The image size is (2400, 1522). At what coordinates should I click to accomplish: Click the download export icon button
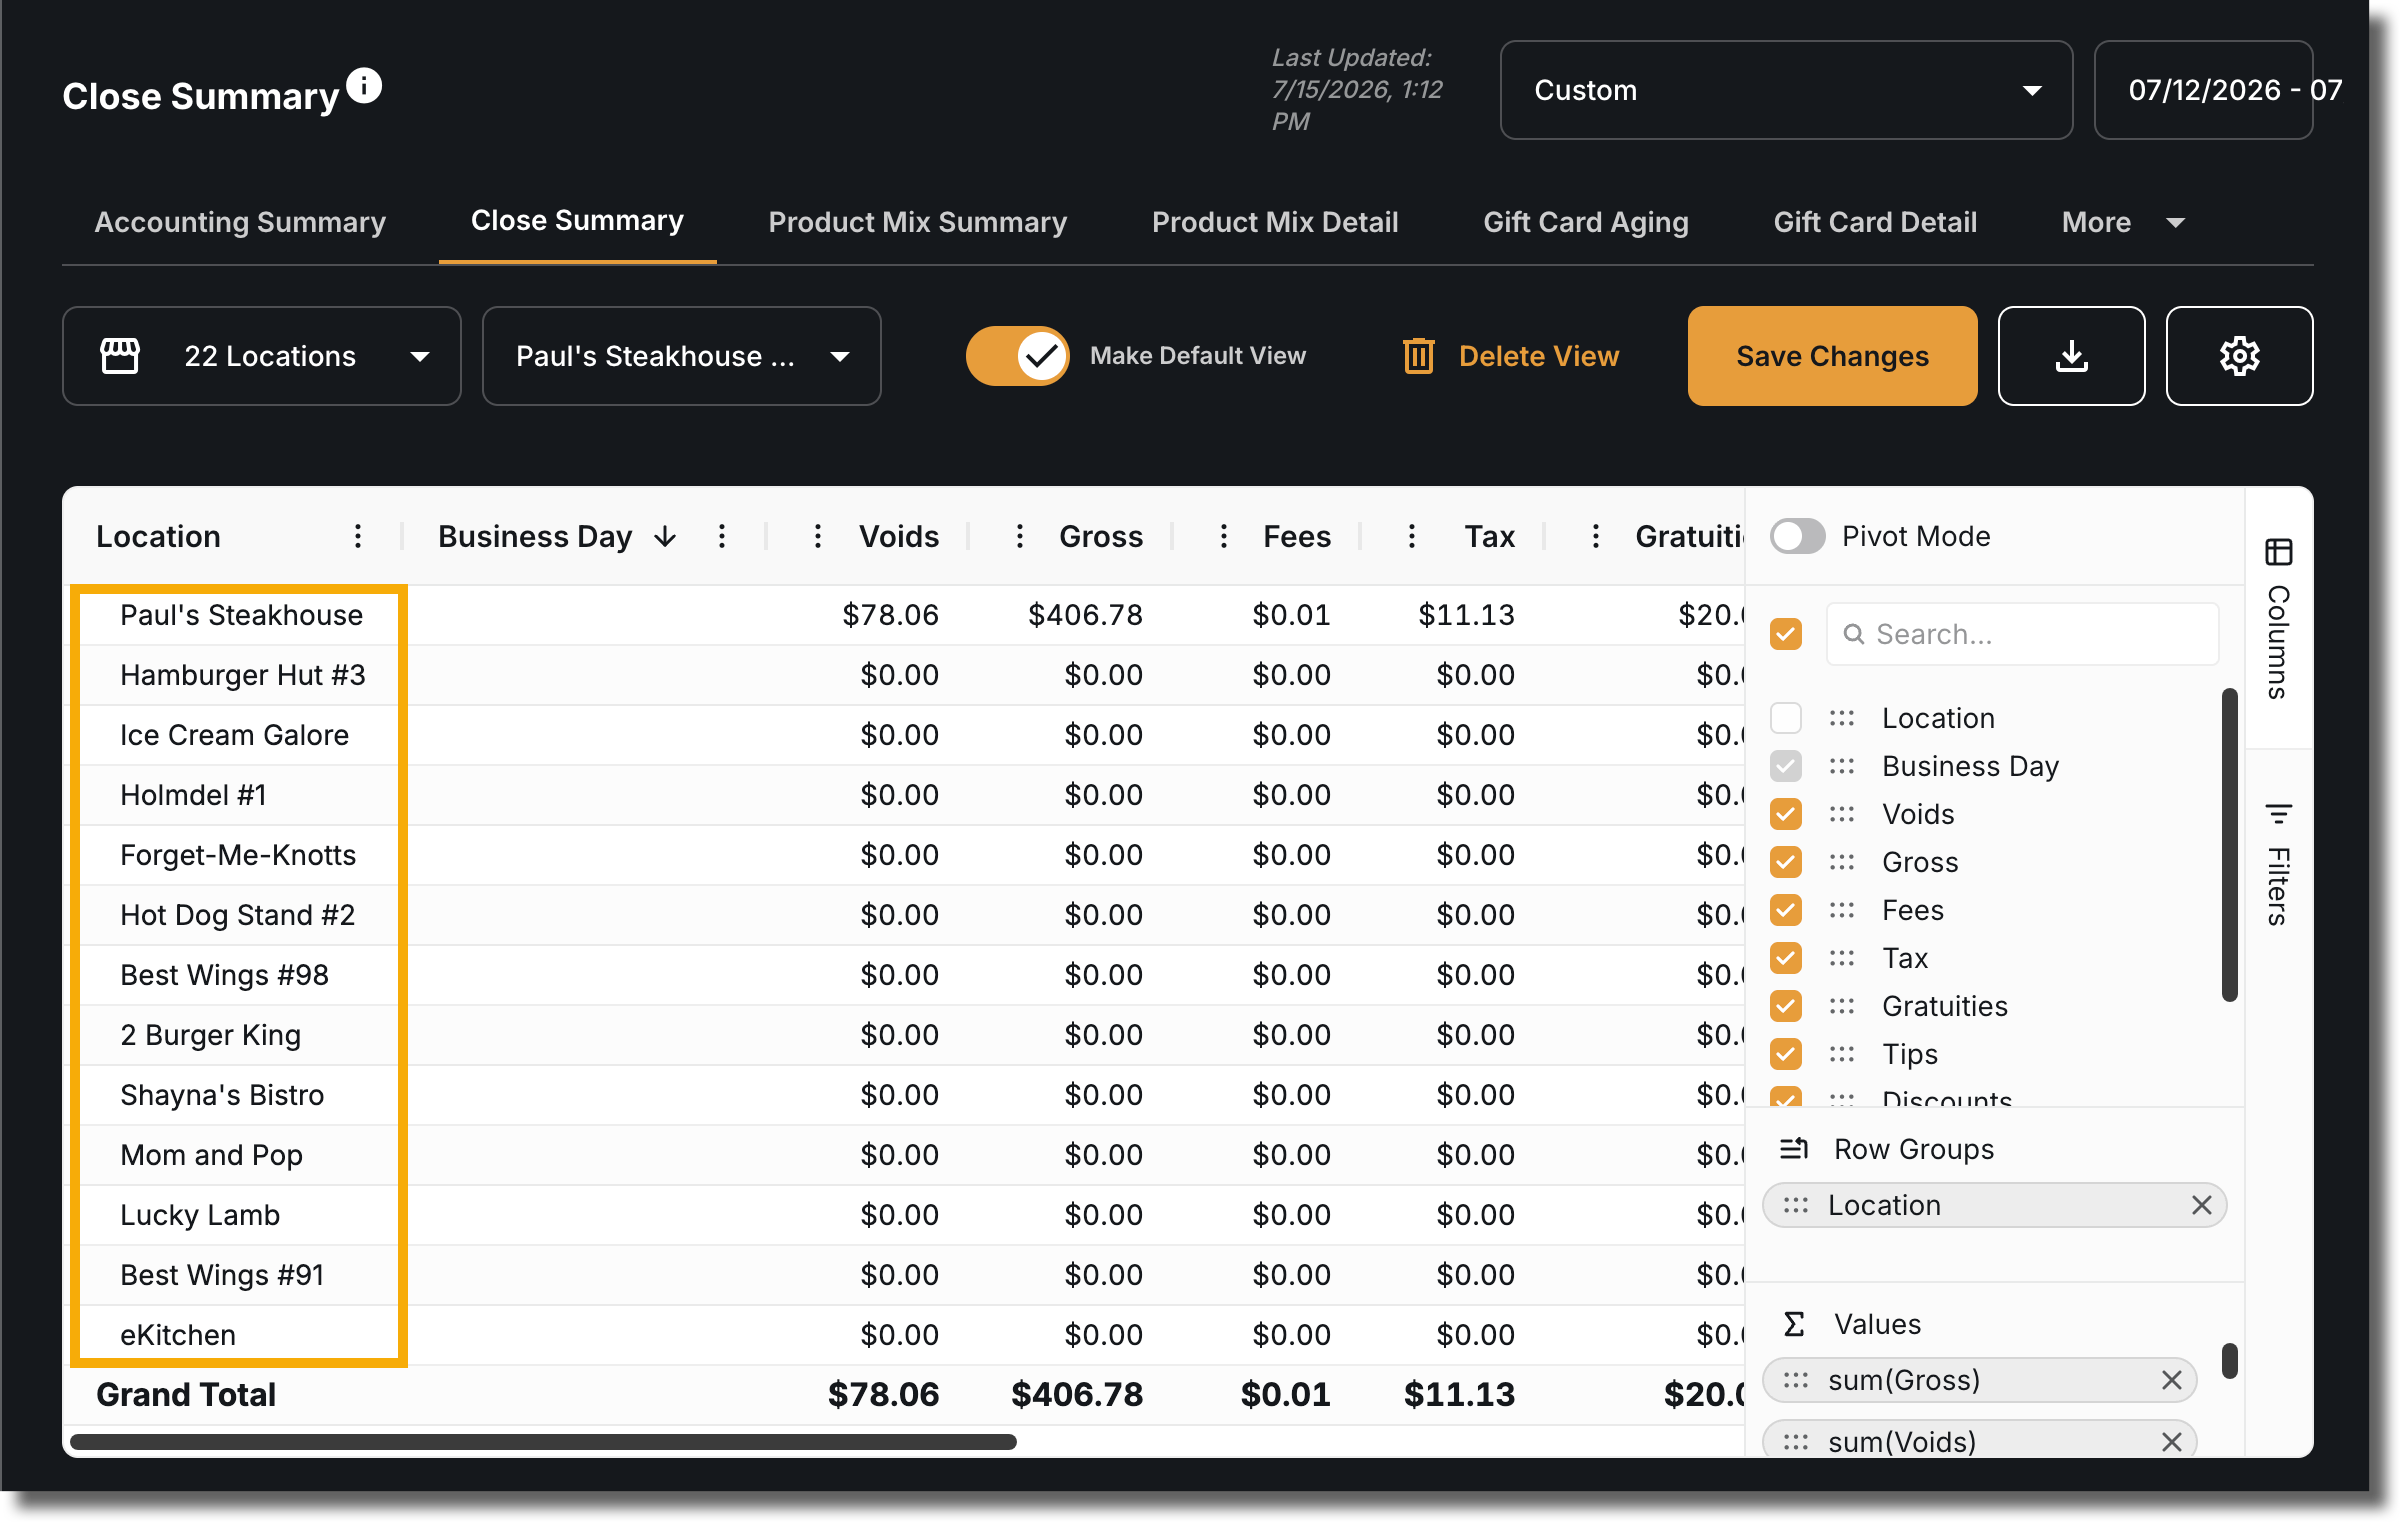pos(2071,356)
